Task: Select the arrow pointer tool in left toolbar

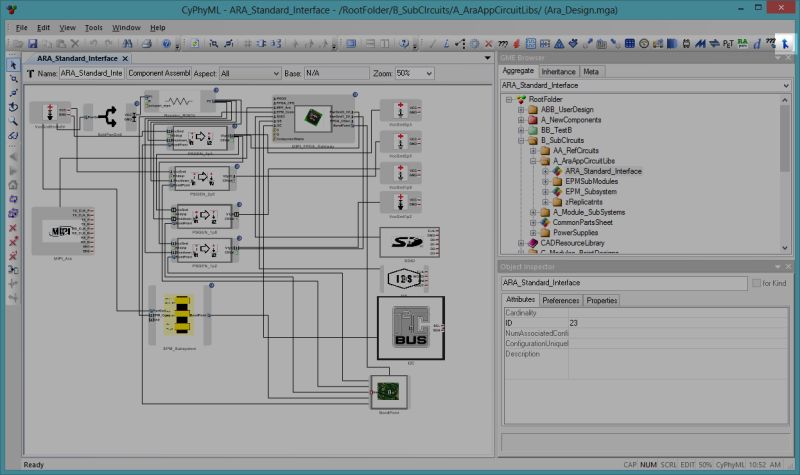Action: [13, 65]
